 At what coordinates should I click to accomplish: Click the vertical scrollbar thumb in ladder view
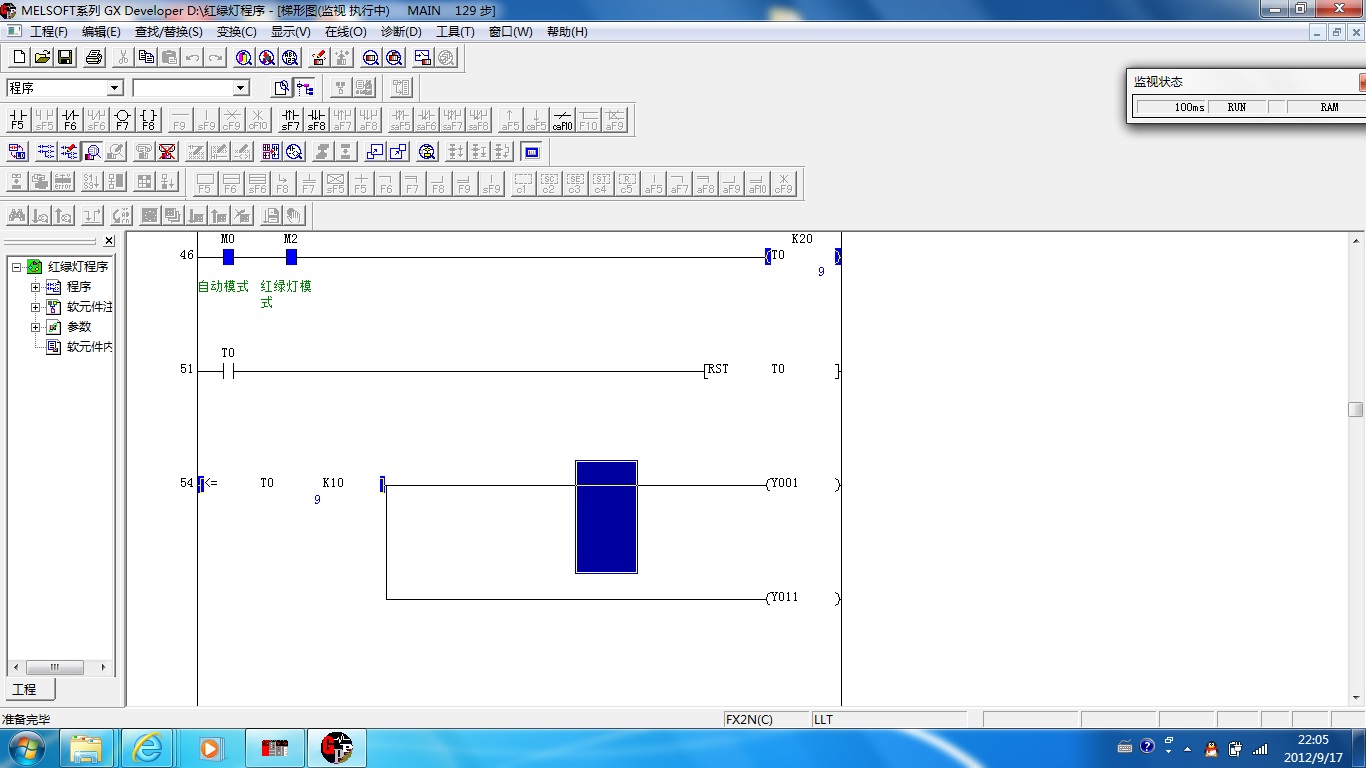(1355, 409)
